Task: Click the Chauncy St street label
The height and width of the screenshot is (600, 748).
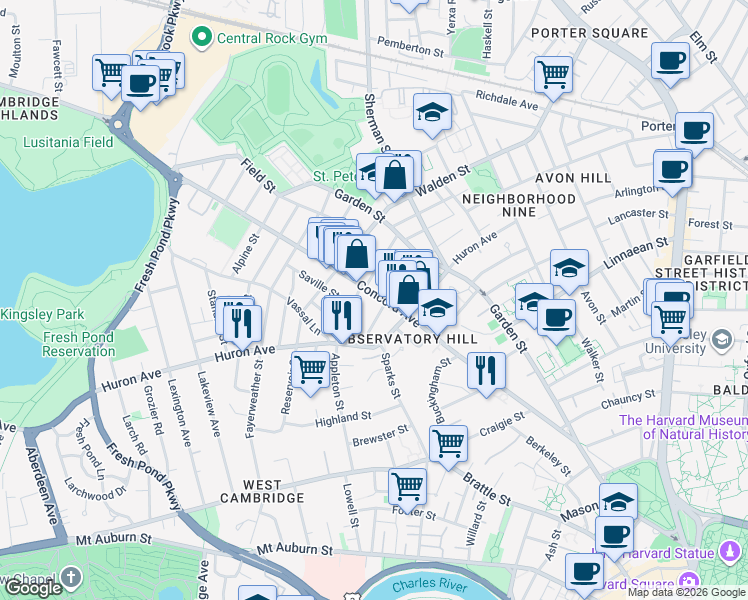Action: [x=628, y=399]
